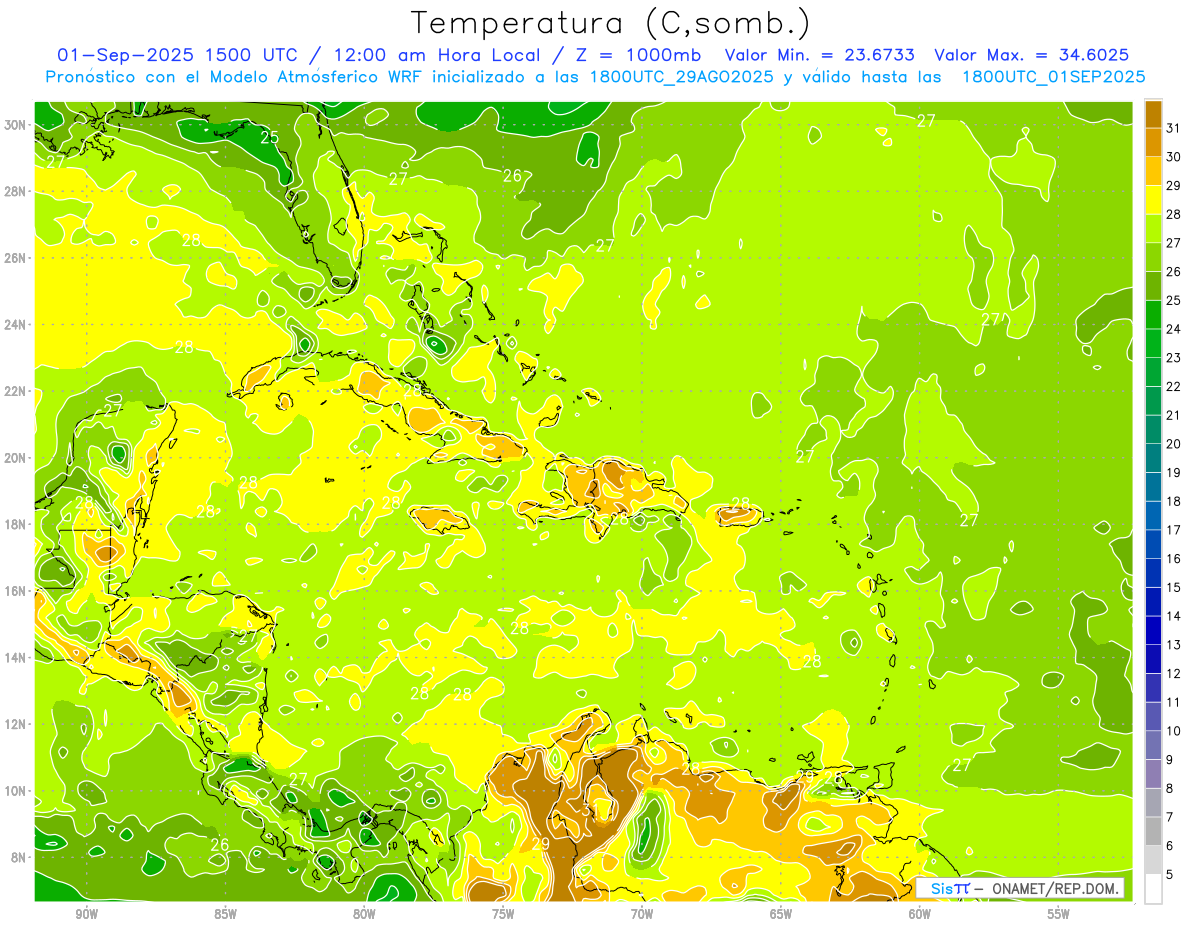Click the 10N latitude axis label

coord(16,791)
